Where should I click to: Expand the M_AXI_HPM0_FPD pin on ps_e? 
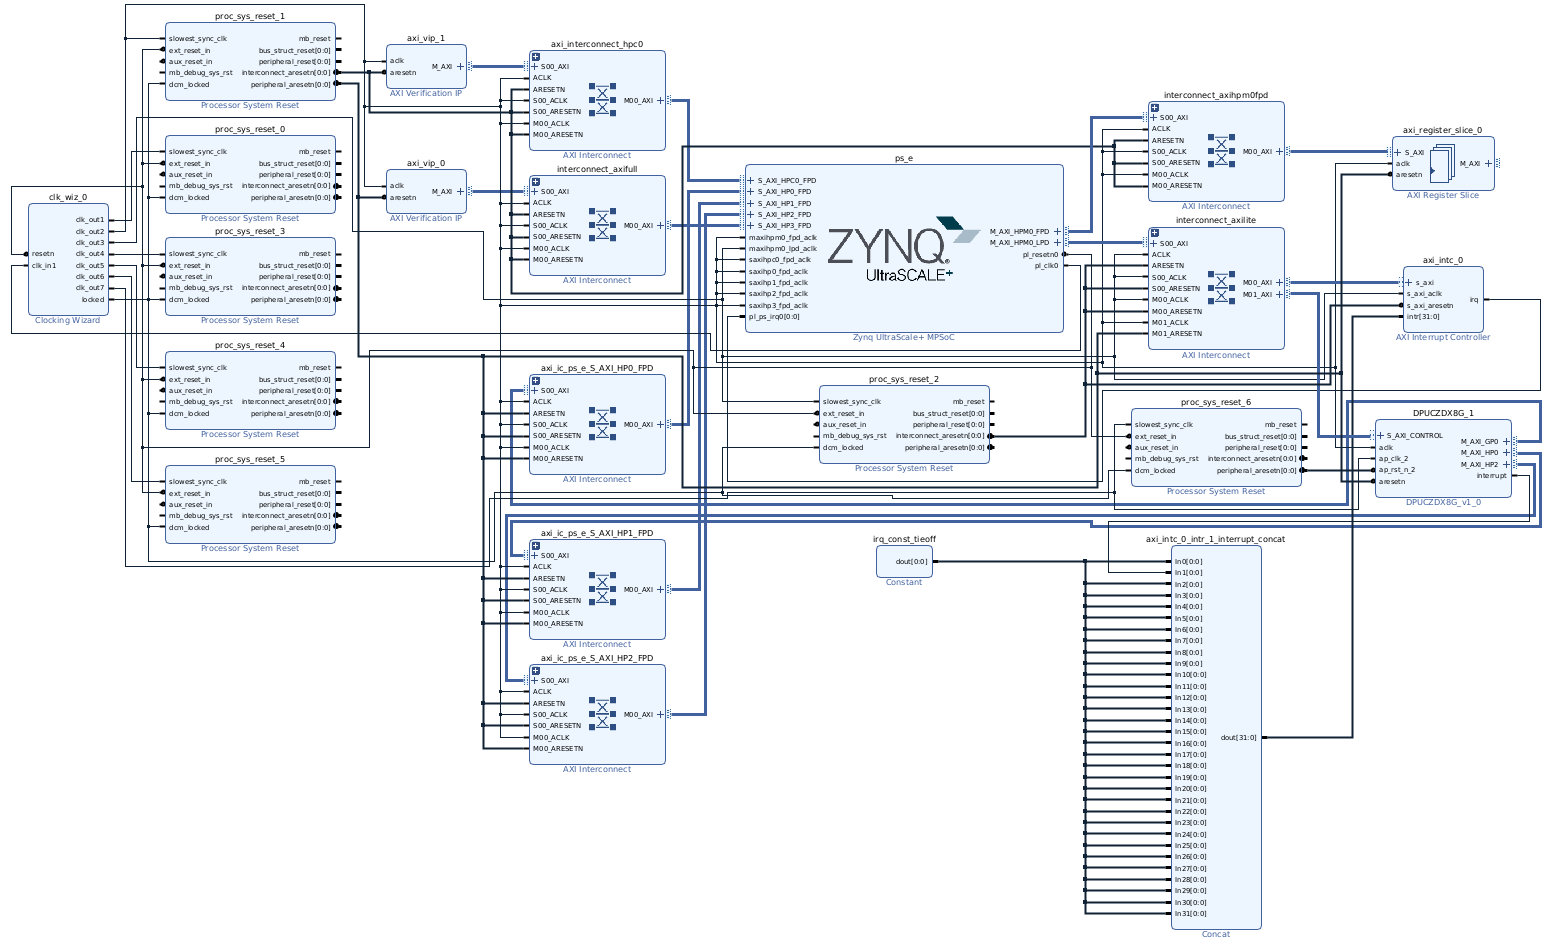(x=1058, y=229)
